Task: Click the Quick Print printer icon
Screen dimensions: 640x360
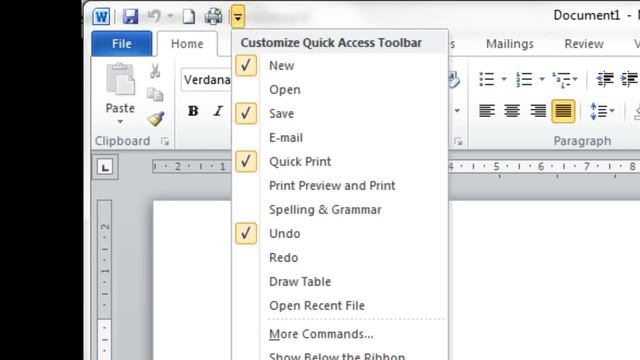Action: pos(213,16)
